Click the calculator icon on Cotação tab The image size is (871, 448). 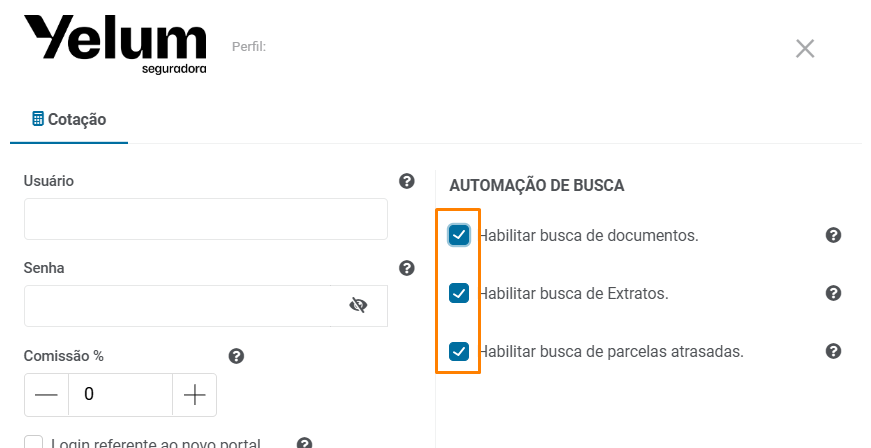(x=38, y=119)
